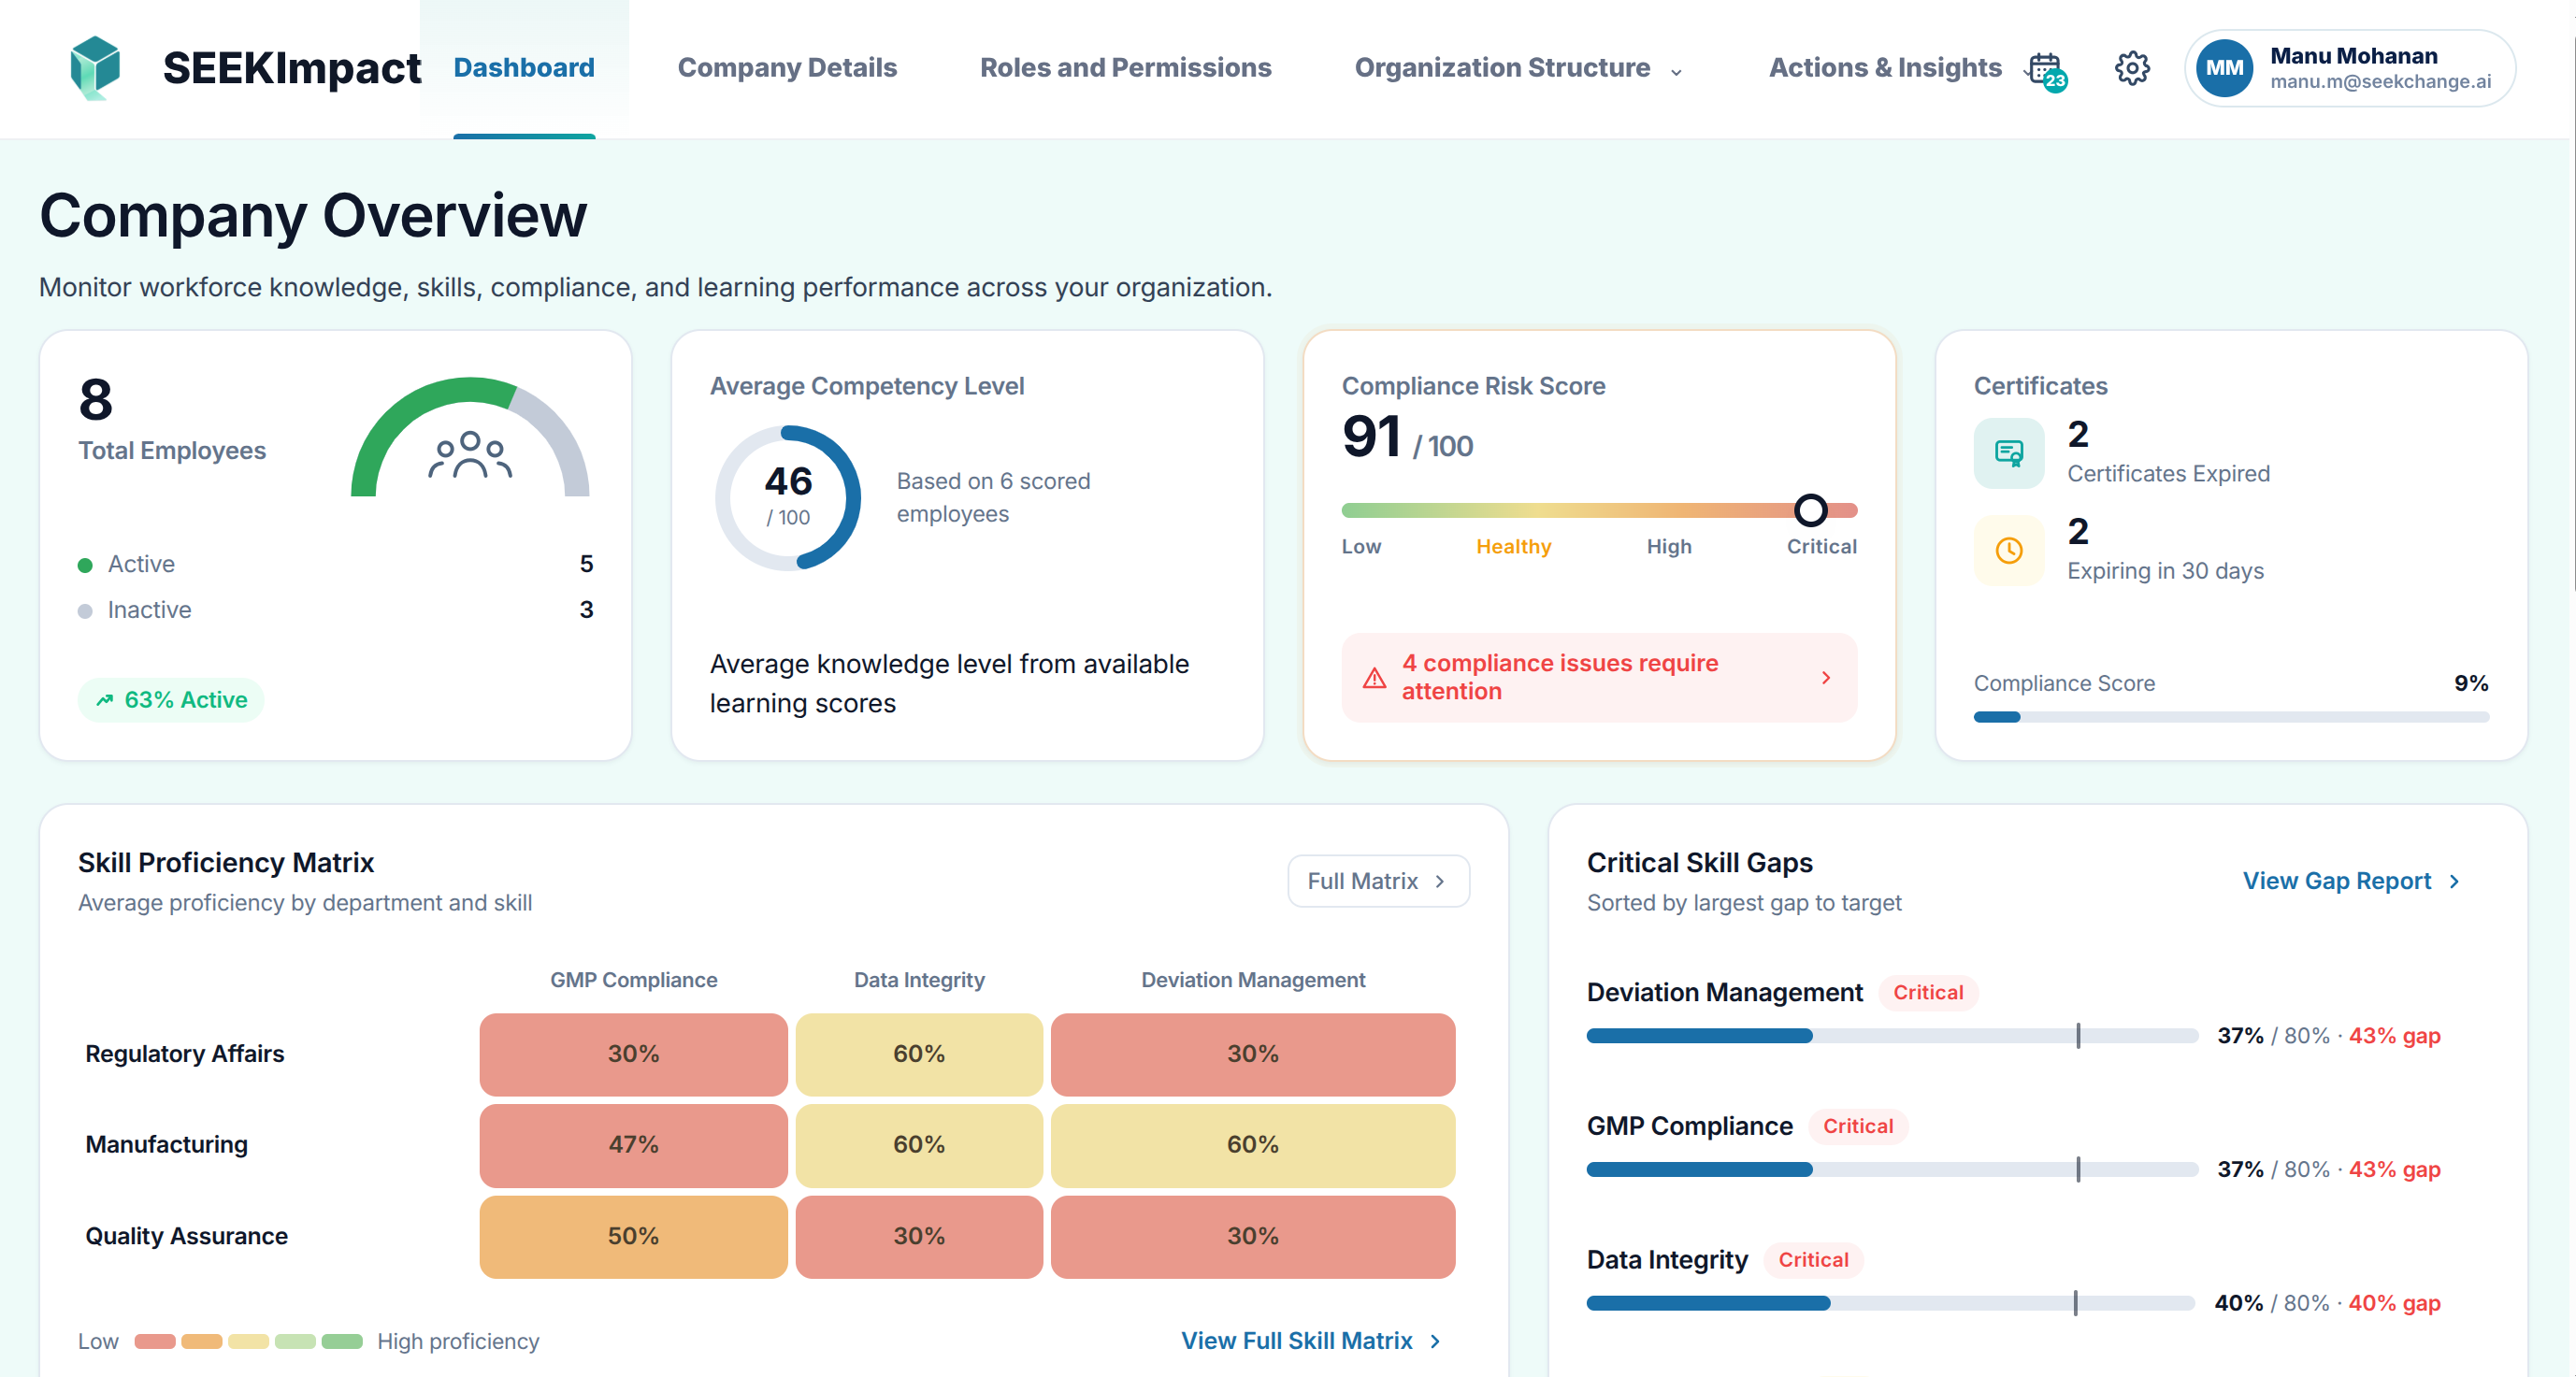The image size is (2576, 1377).
Task: Click the Manufacturing row label
Action: [167, 1145]
